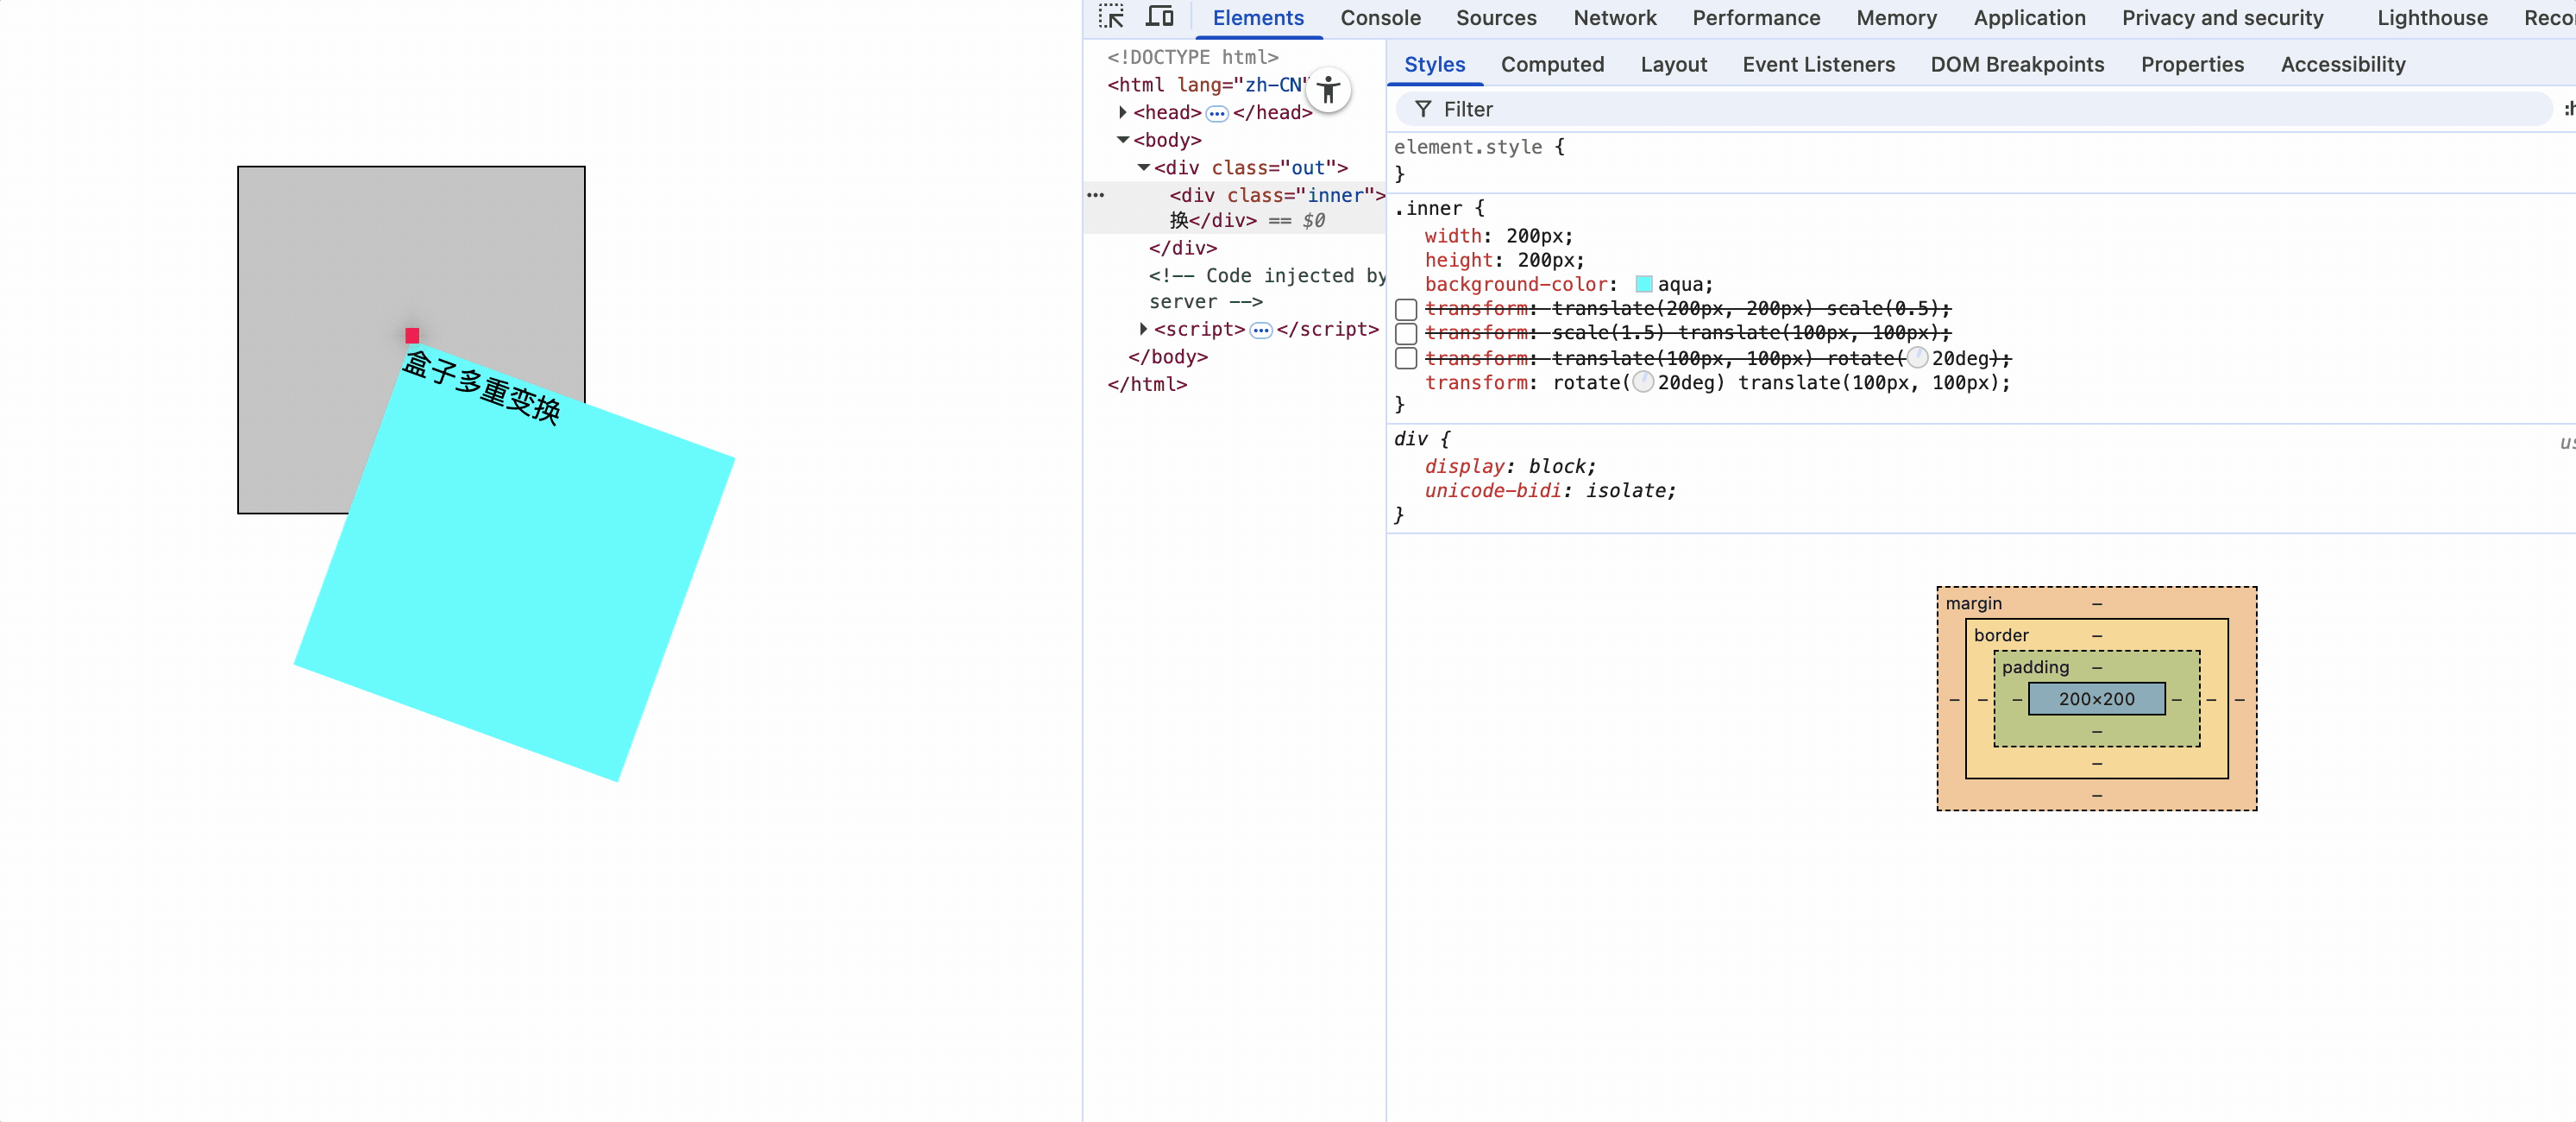Open the angle picker in the active rotate transform
This screenshot has width=2576, height=1122.
1643,383
